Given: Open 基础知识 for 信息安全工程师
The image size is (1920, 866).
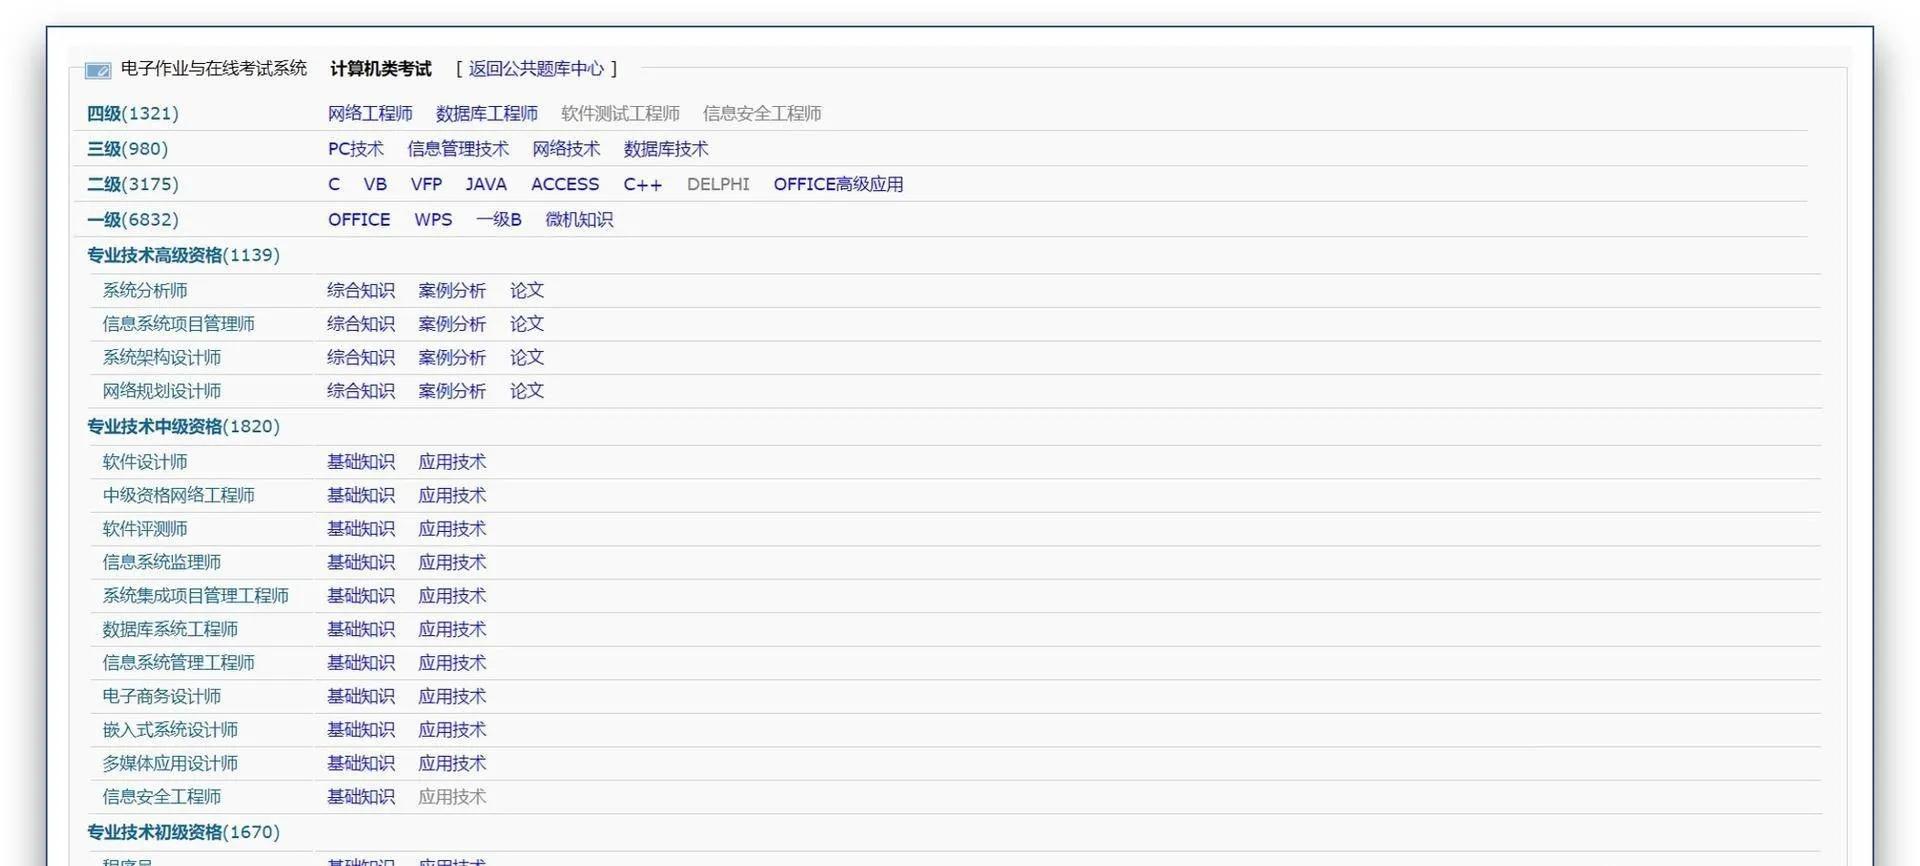Looking at the screenshot, I should coord(361,797).
